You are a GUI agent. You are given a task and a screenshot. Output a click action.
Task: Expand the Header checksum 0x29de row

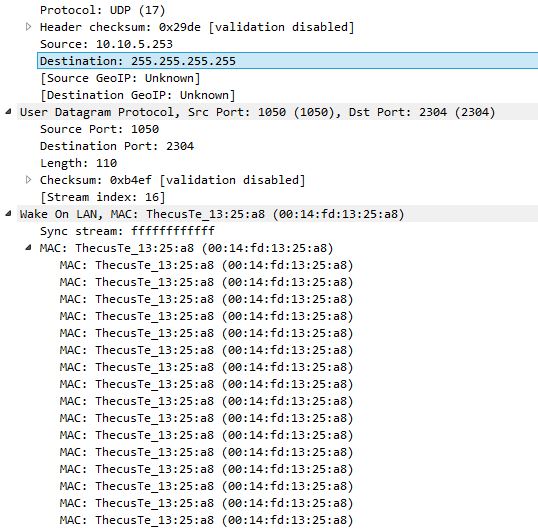point(29,27)
